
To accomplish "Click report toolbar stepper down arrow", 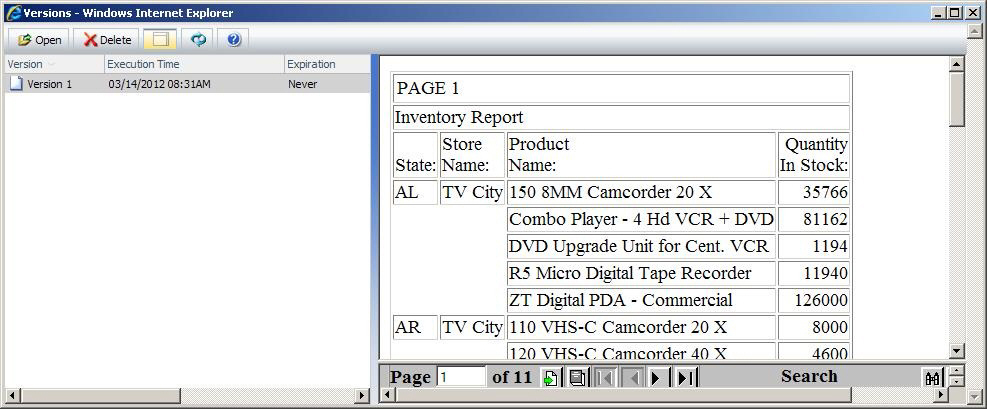I will pyautogui.click(x=956, y=381).
